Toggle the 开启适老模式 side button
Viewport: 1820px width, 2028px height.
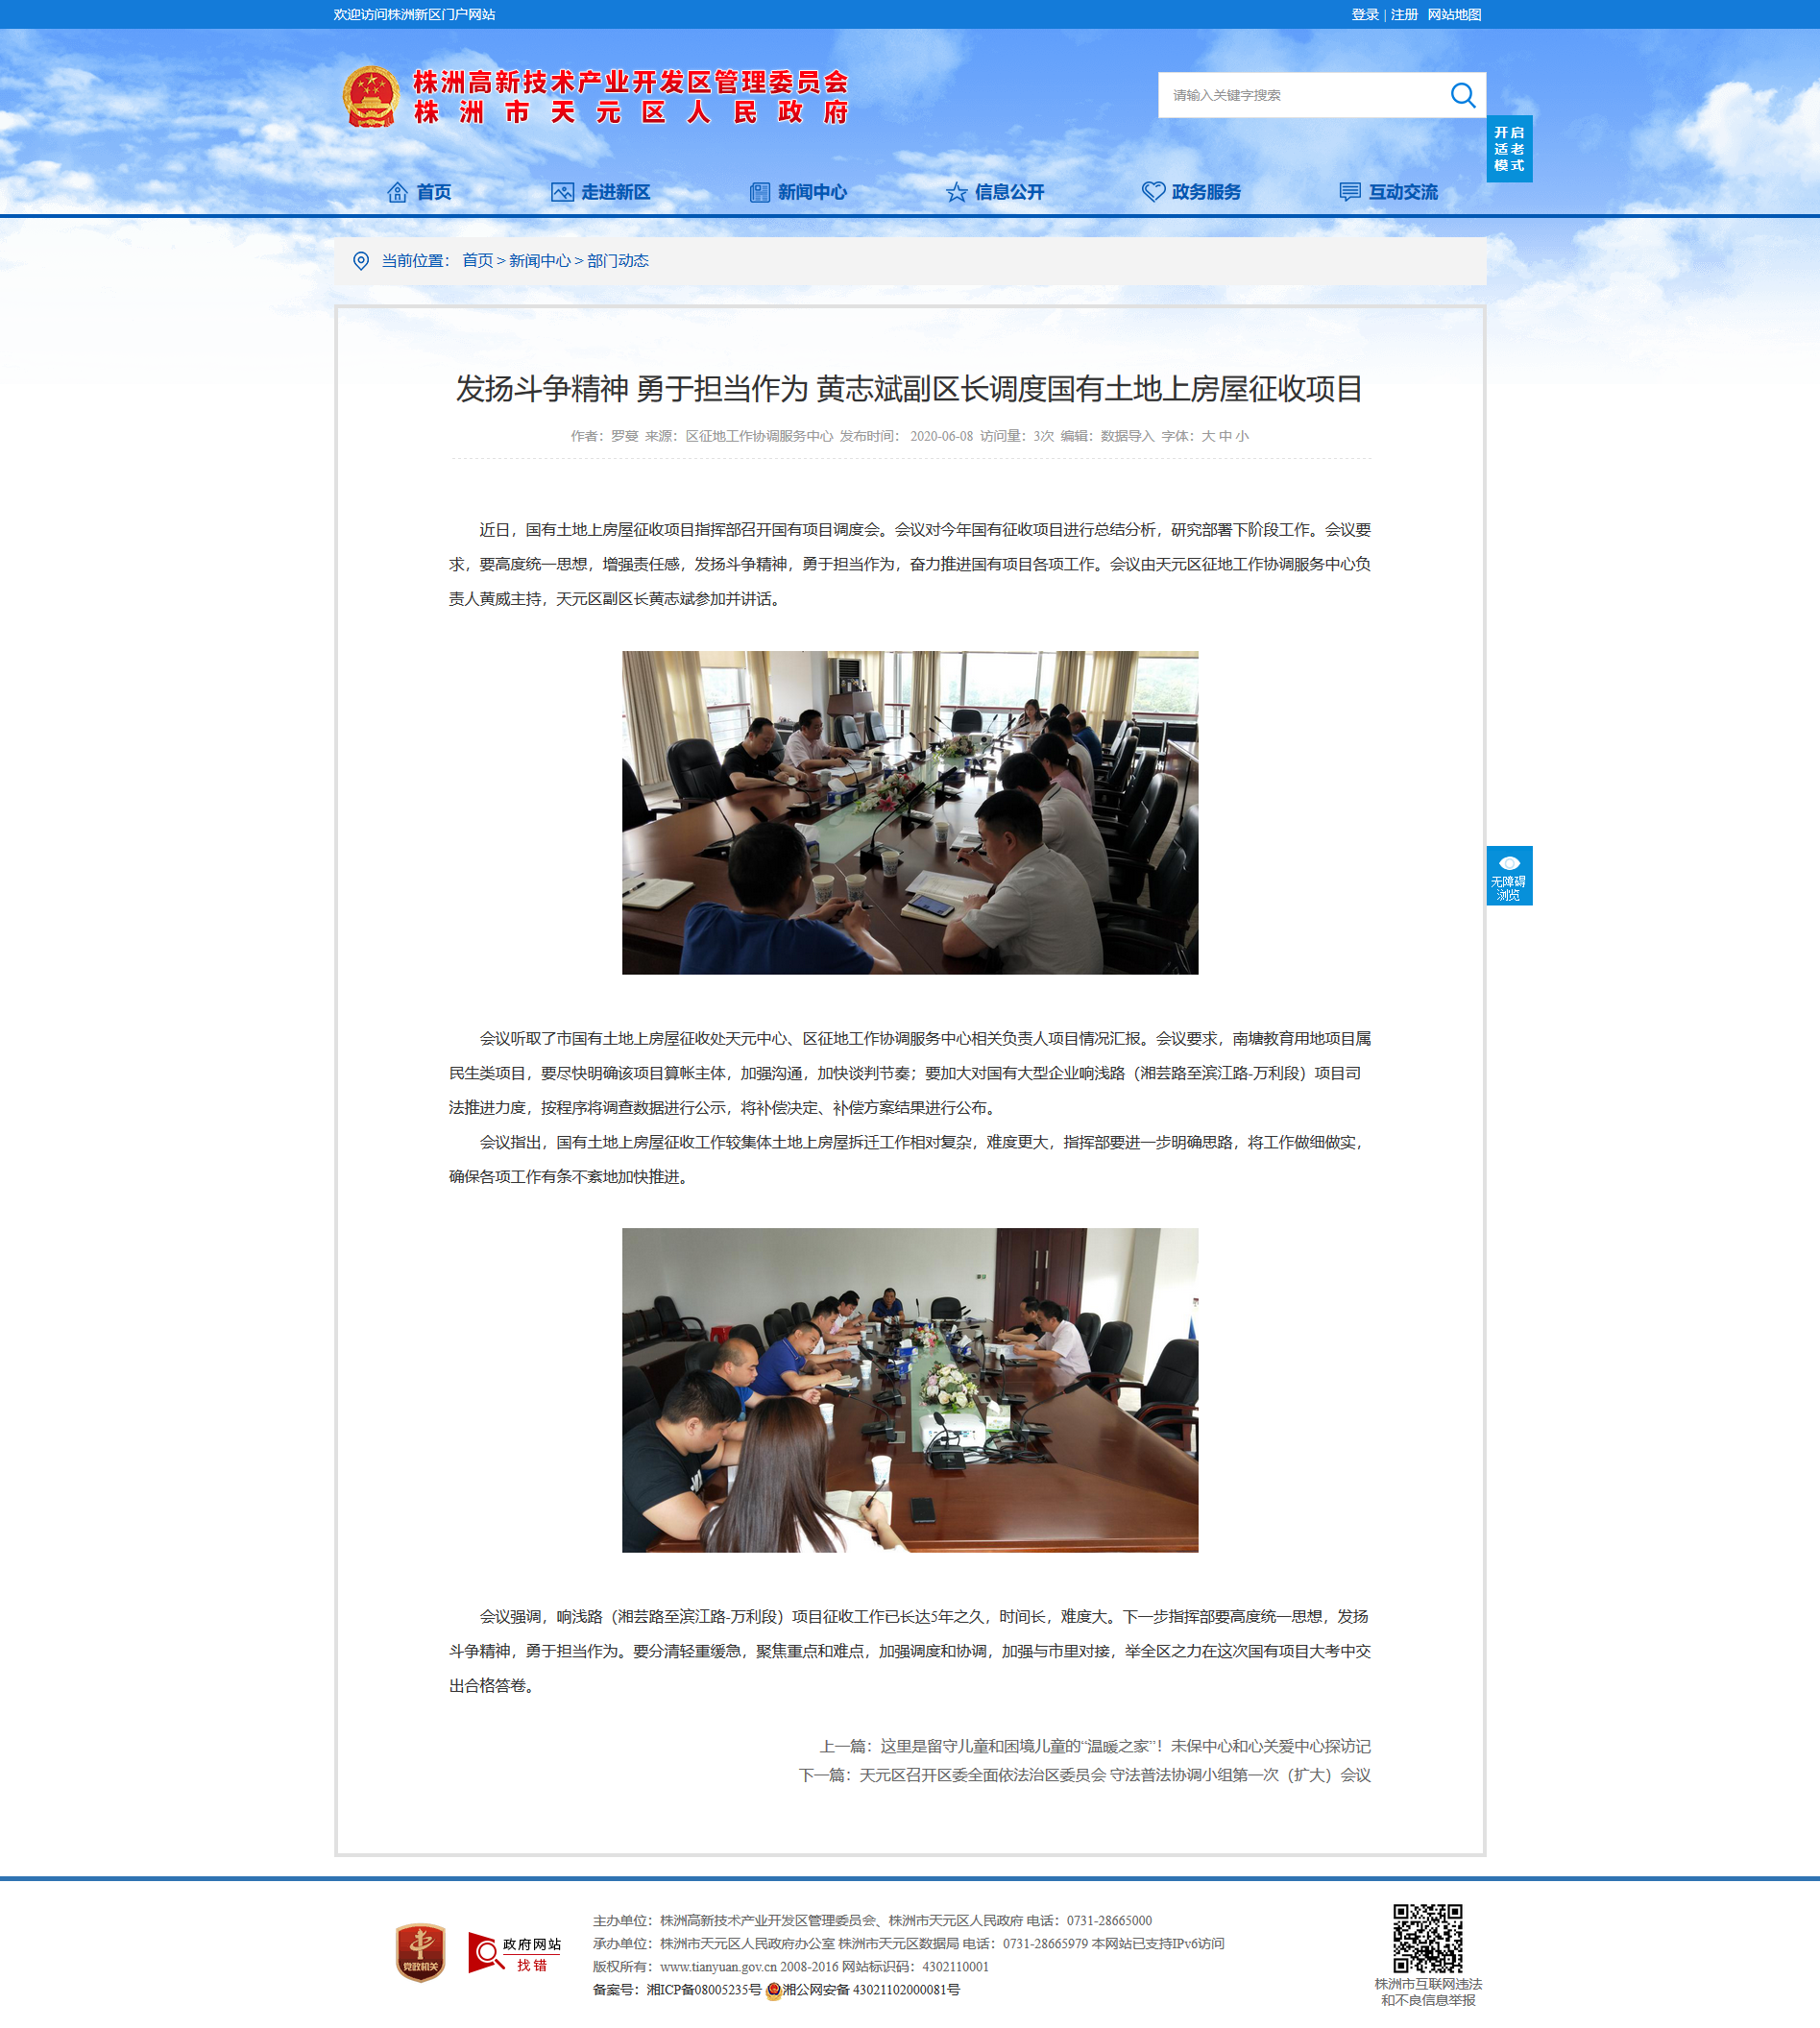point(1509,149)
